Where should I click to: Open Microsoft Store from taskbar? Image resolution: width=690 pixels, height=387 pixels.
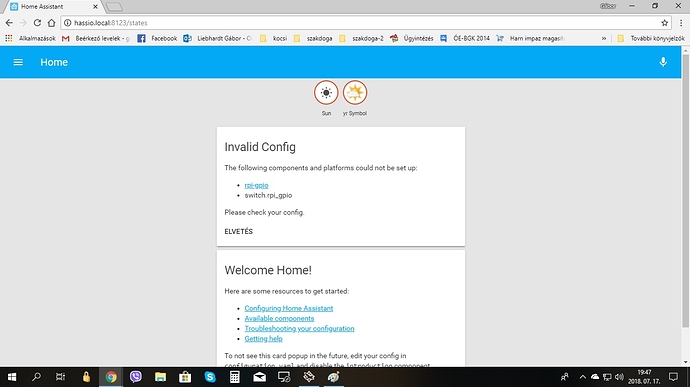click(185, 377)
